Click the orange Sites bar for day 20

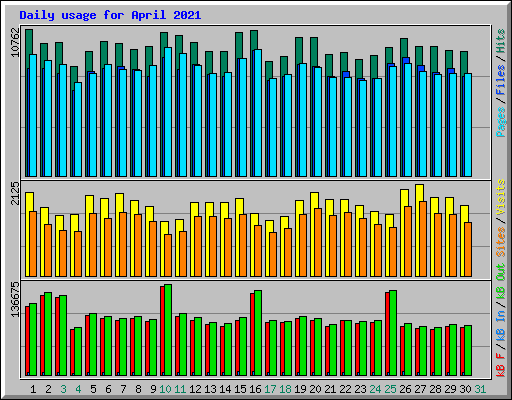[x=318, y=242]
